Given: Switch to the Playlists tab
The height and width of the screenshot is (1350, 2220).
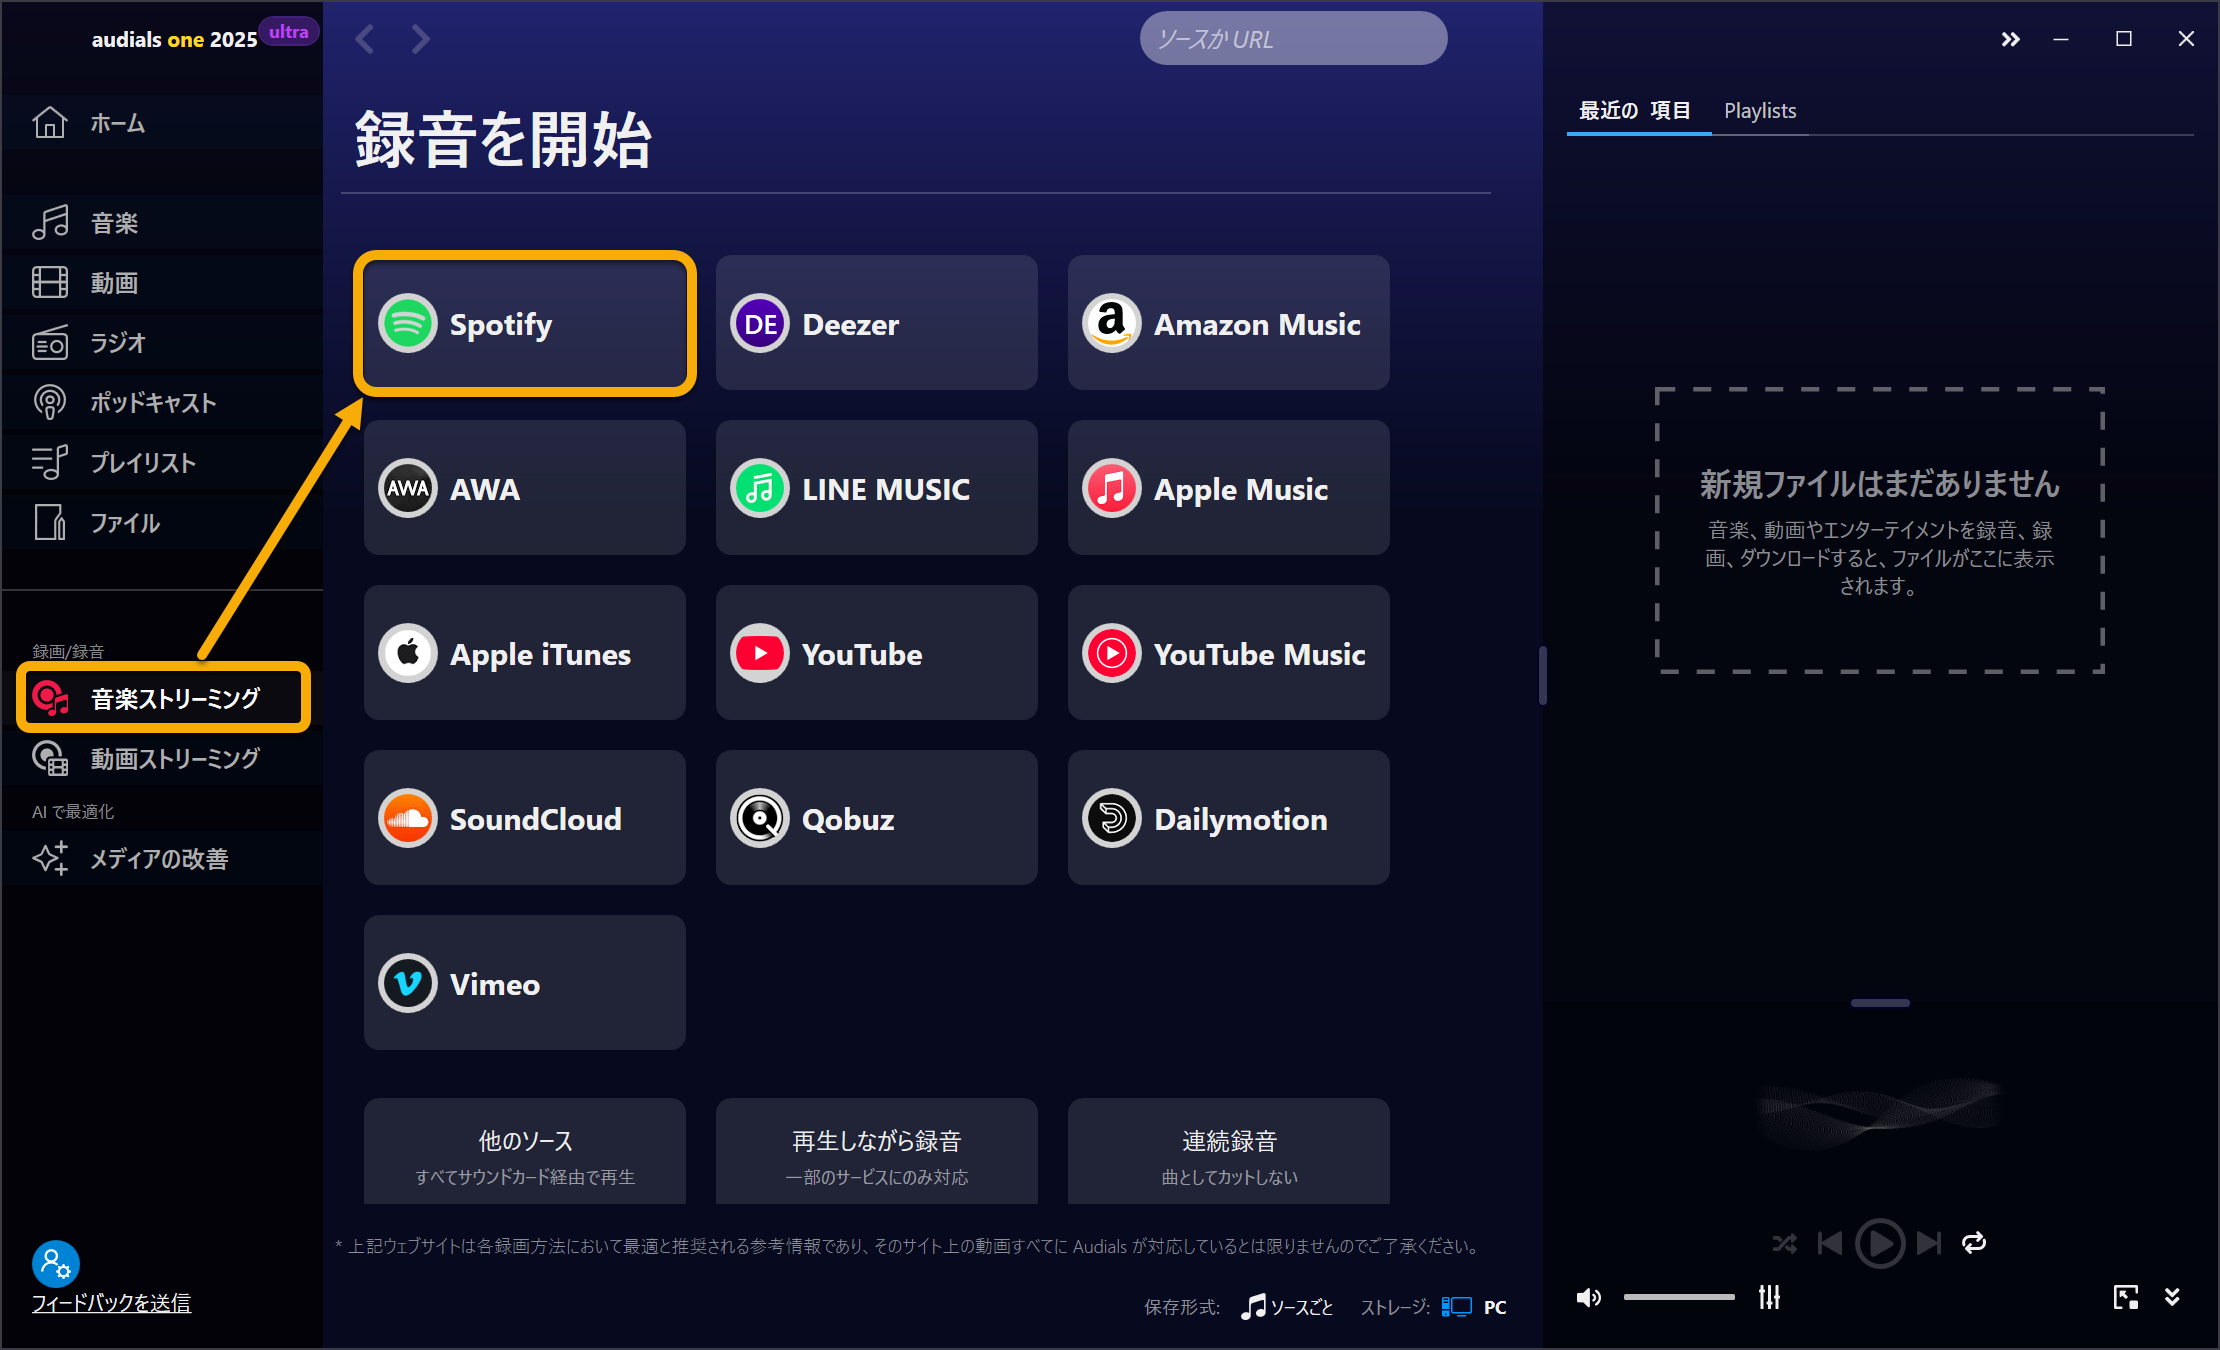Looking at the screenshot, I should [1760, 111].
